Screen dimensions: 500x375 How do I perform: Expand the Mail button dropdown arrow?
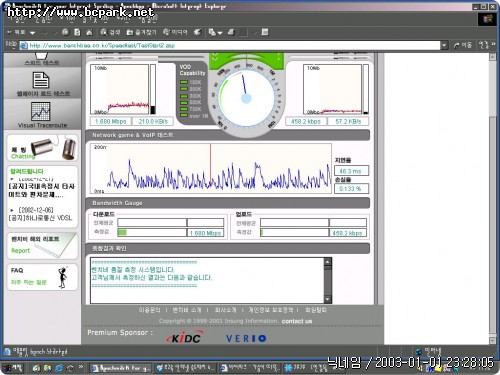pos(220,33)
